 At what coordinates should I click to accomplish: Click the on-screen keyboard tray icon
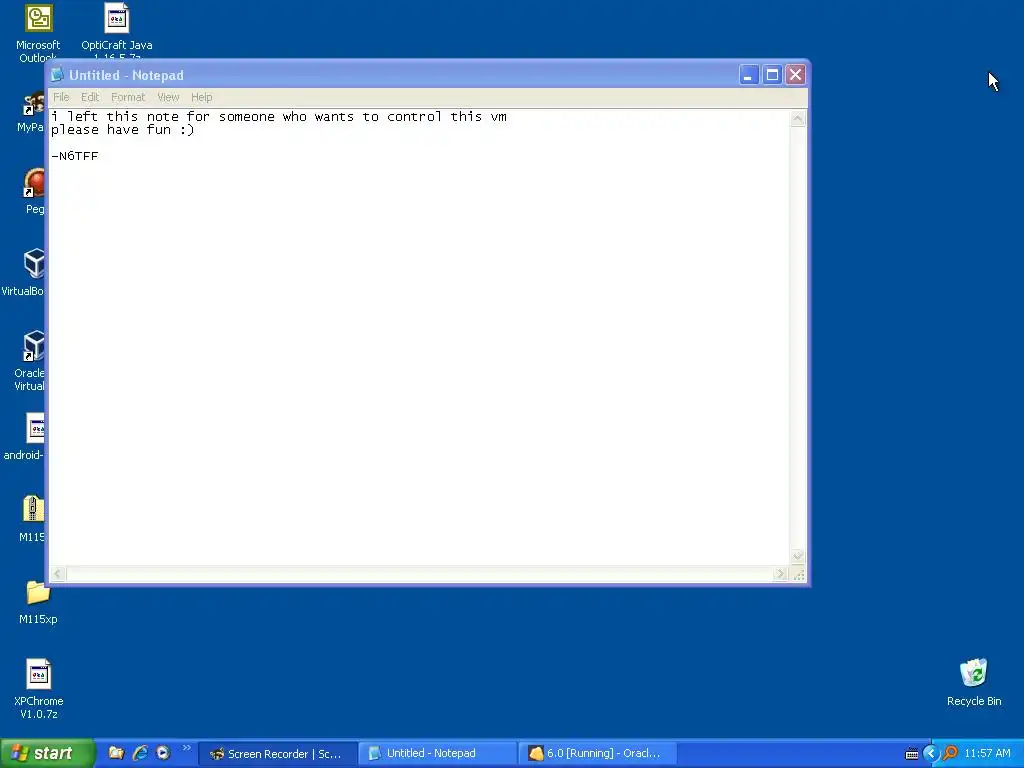point(912,754)
